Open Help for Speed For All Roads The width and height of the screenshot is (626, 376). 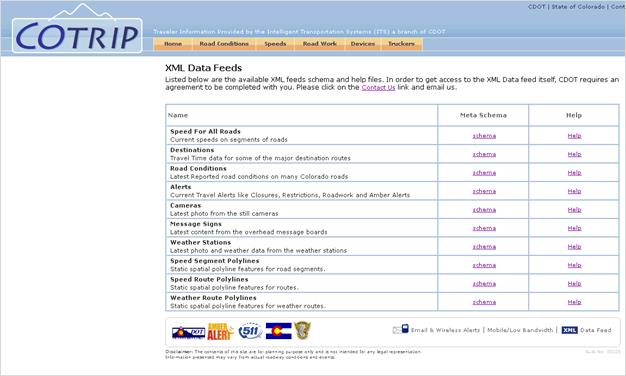point(574,136)
